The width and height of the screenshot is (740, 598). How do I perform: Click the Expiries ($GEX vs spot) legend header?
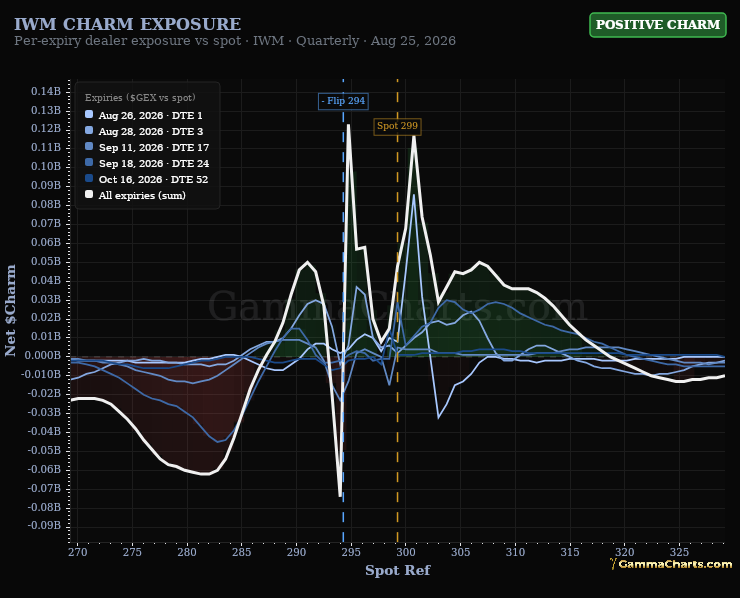point(140,98)
